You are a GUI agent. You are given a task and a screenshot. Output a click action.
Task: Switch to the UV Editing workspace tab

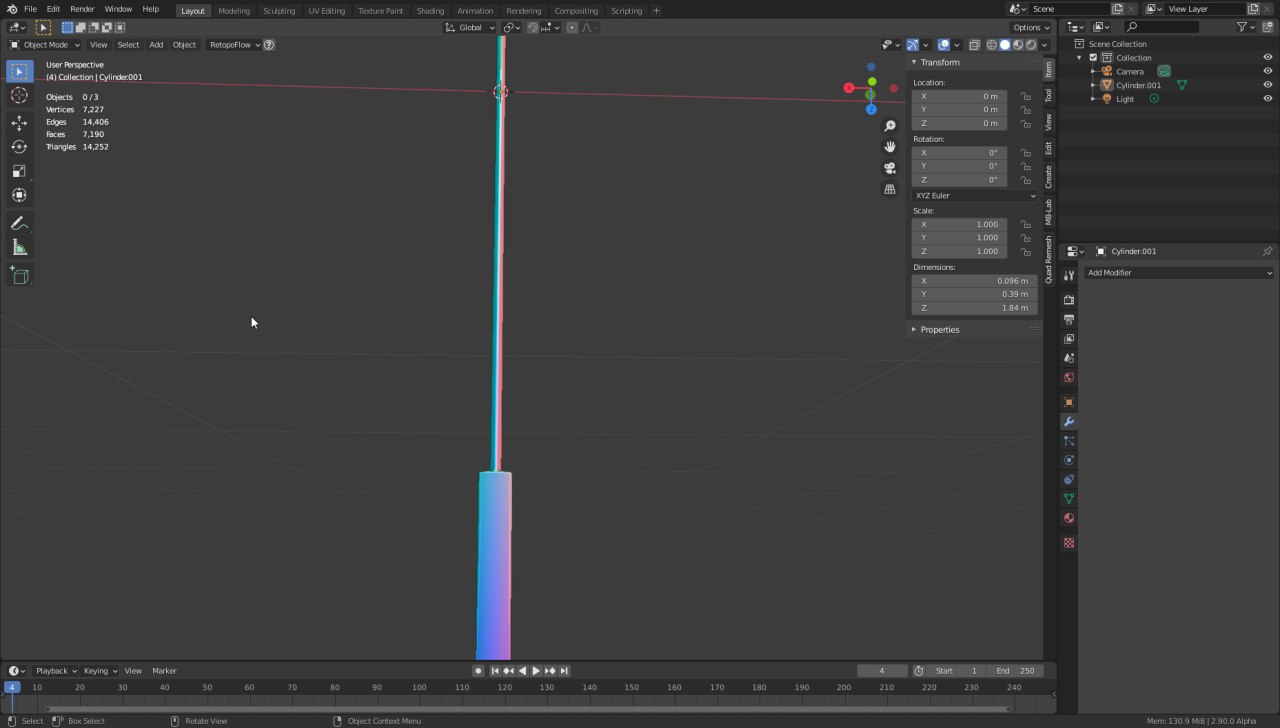[327, 11]
